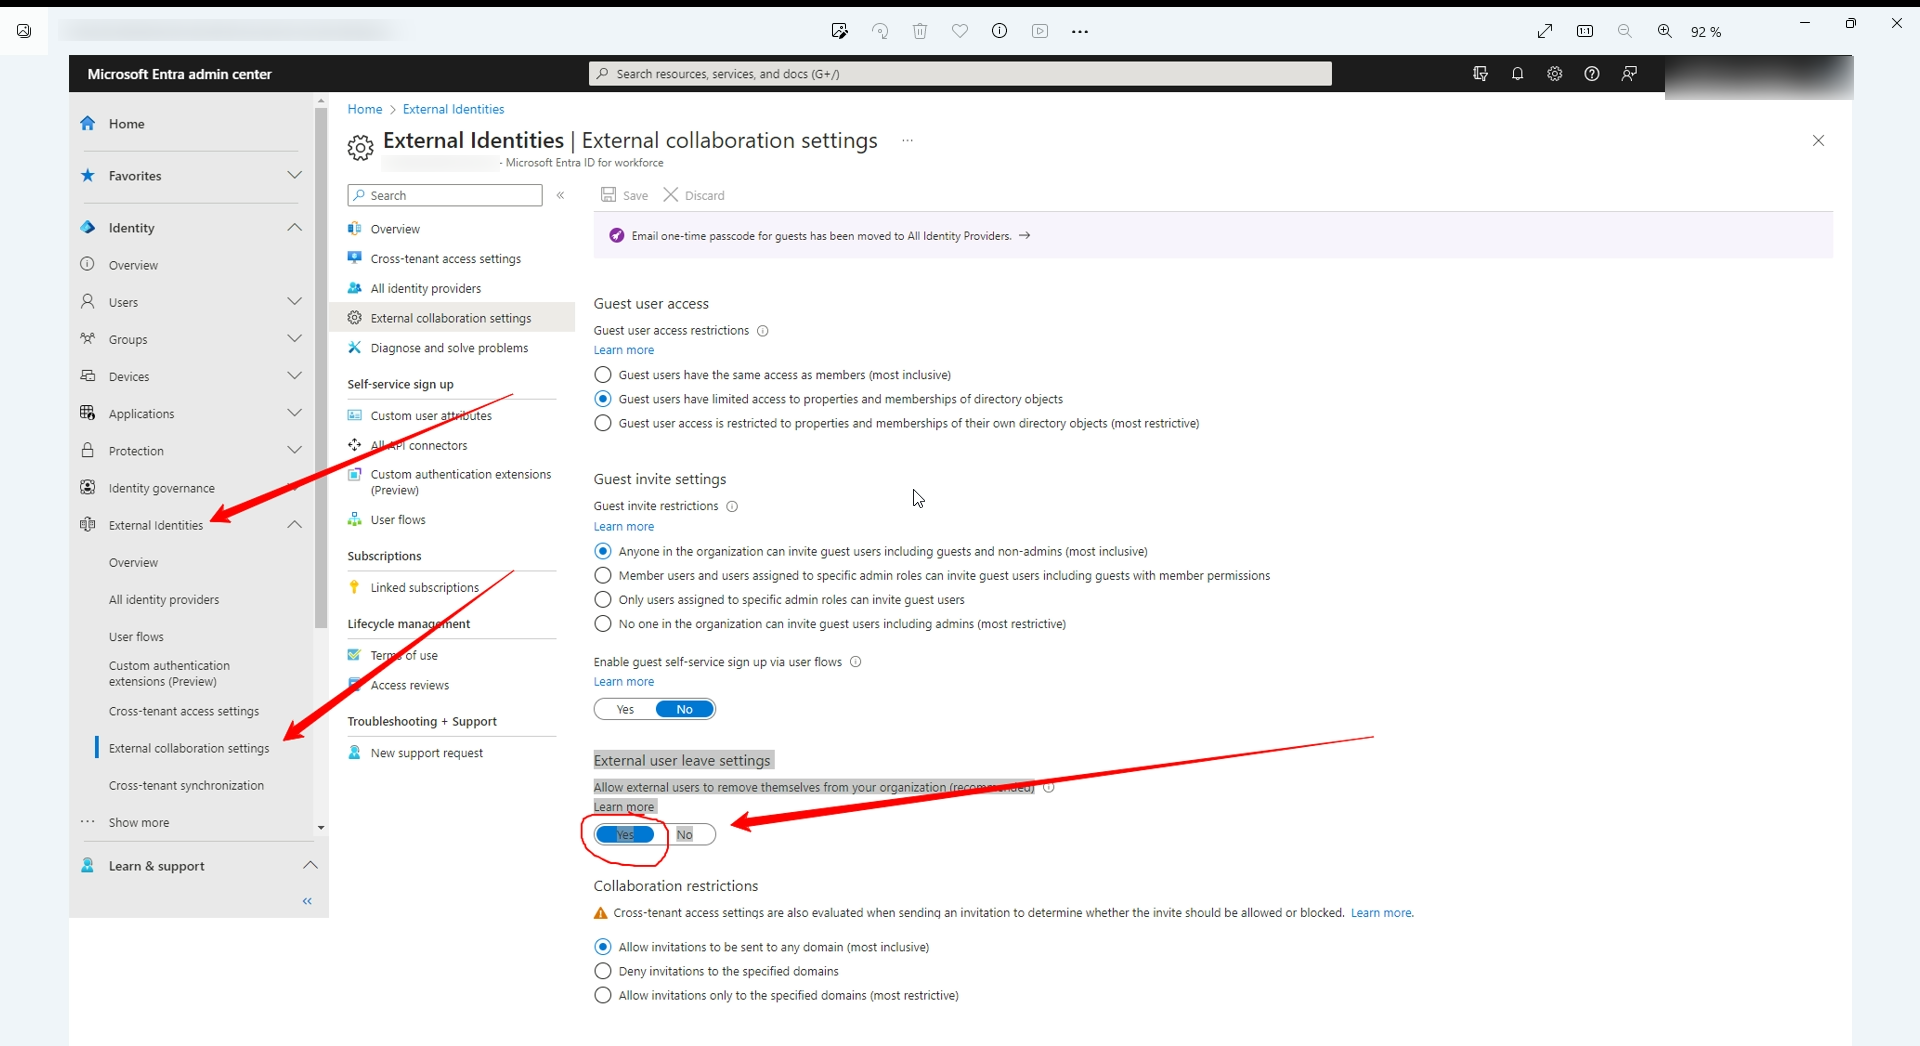Click Show more in sidebar
This screenshot has height=1046, width=1920.
coord(139,823)
